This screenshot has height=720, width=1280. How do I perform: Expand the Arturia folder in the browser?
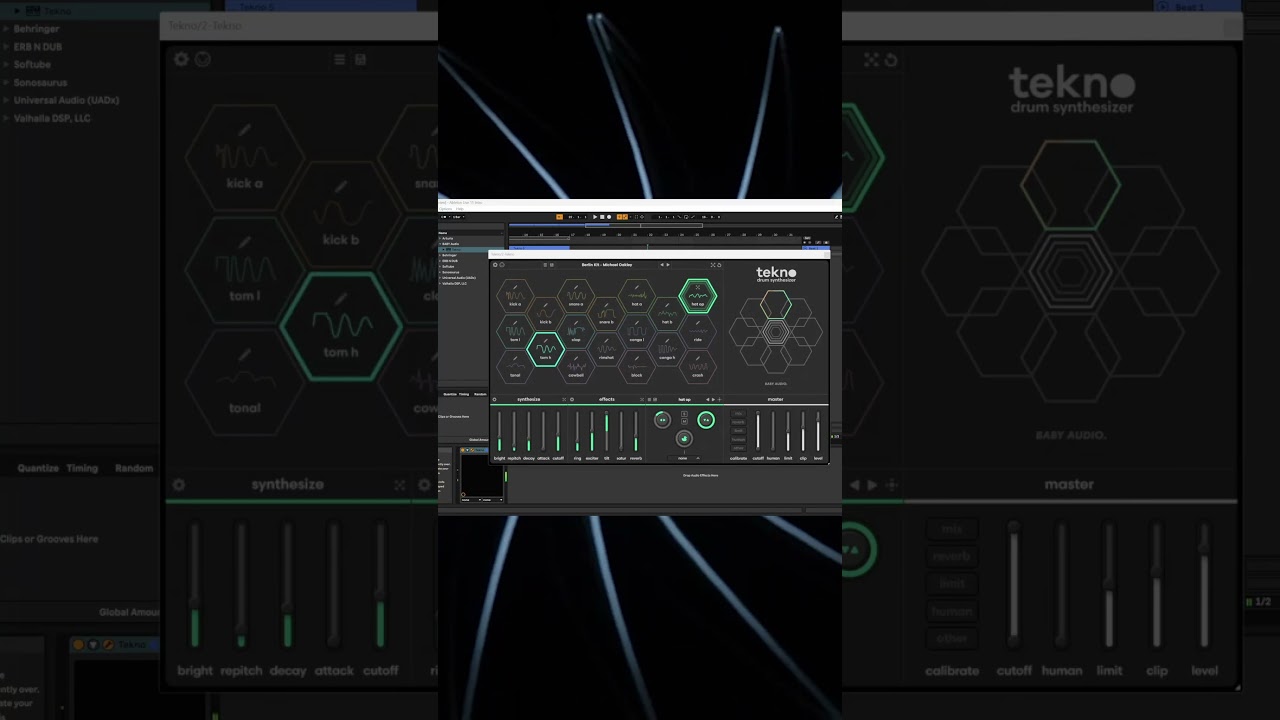coord(440,238)
